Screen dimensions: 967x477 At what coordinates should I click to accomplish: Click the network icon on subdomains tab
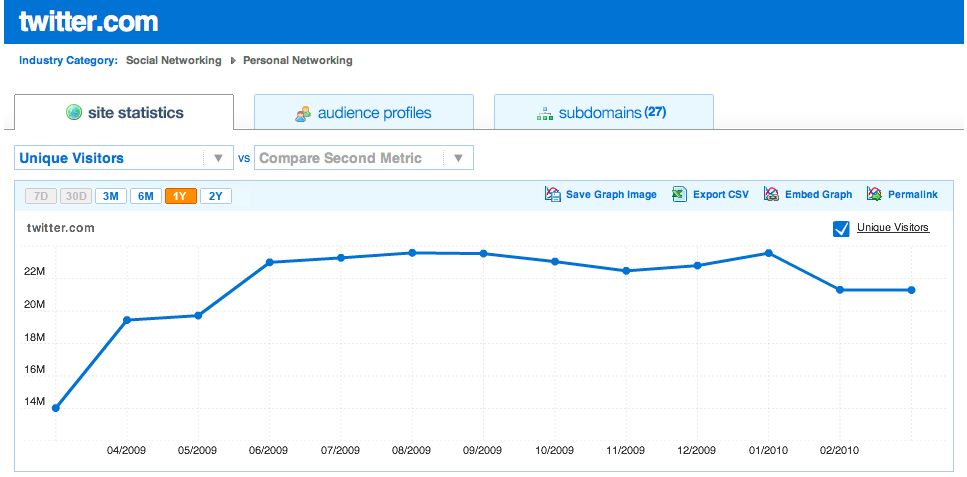tap(545, 114)
